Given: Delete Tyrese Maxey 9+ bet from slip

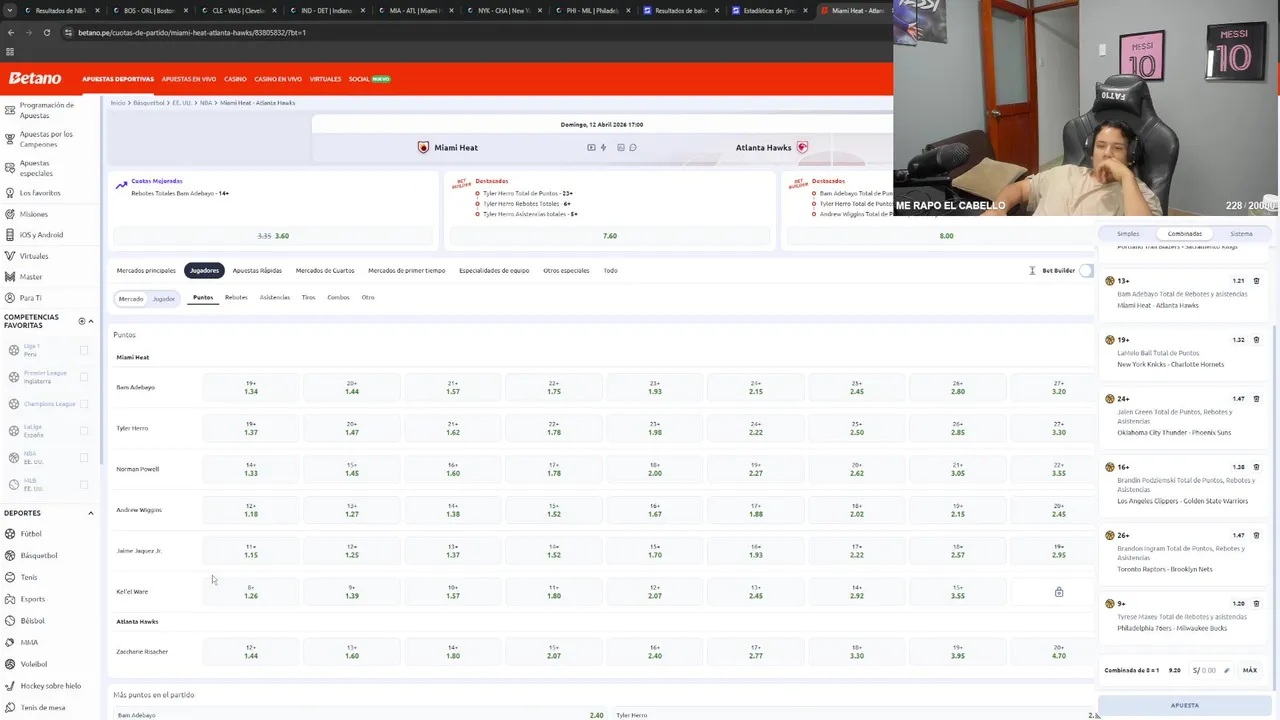Looking at the screenshot, I should 1257,604.
